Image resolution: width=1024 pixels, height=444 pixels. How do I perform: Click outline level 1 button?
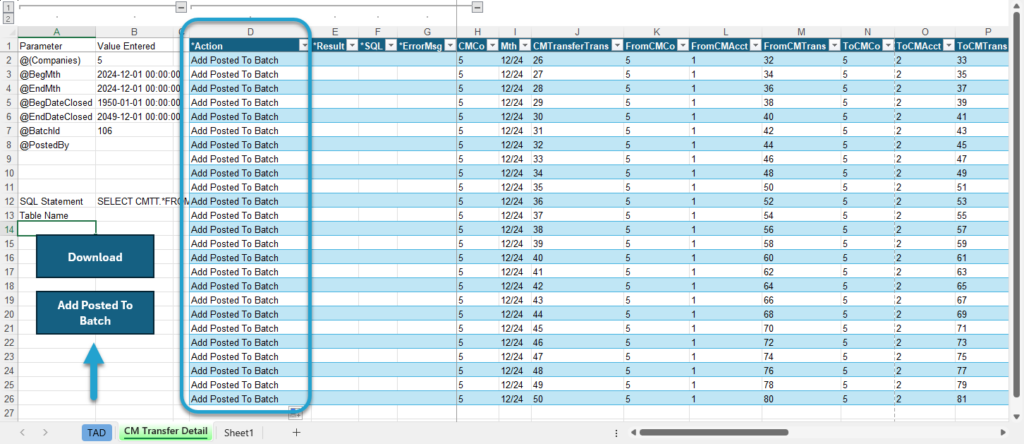8,8
